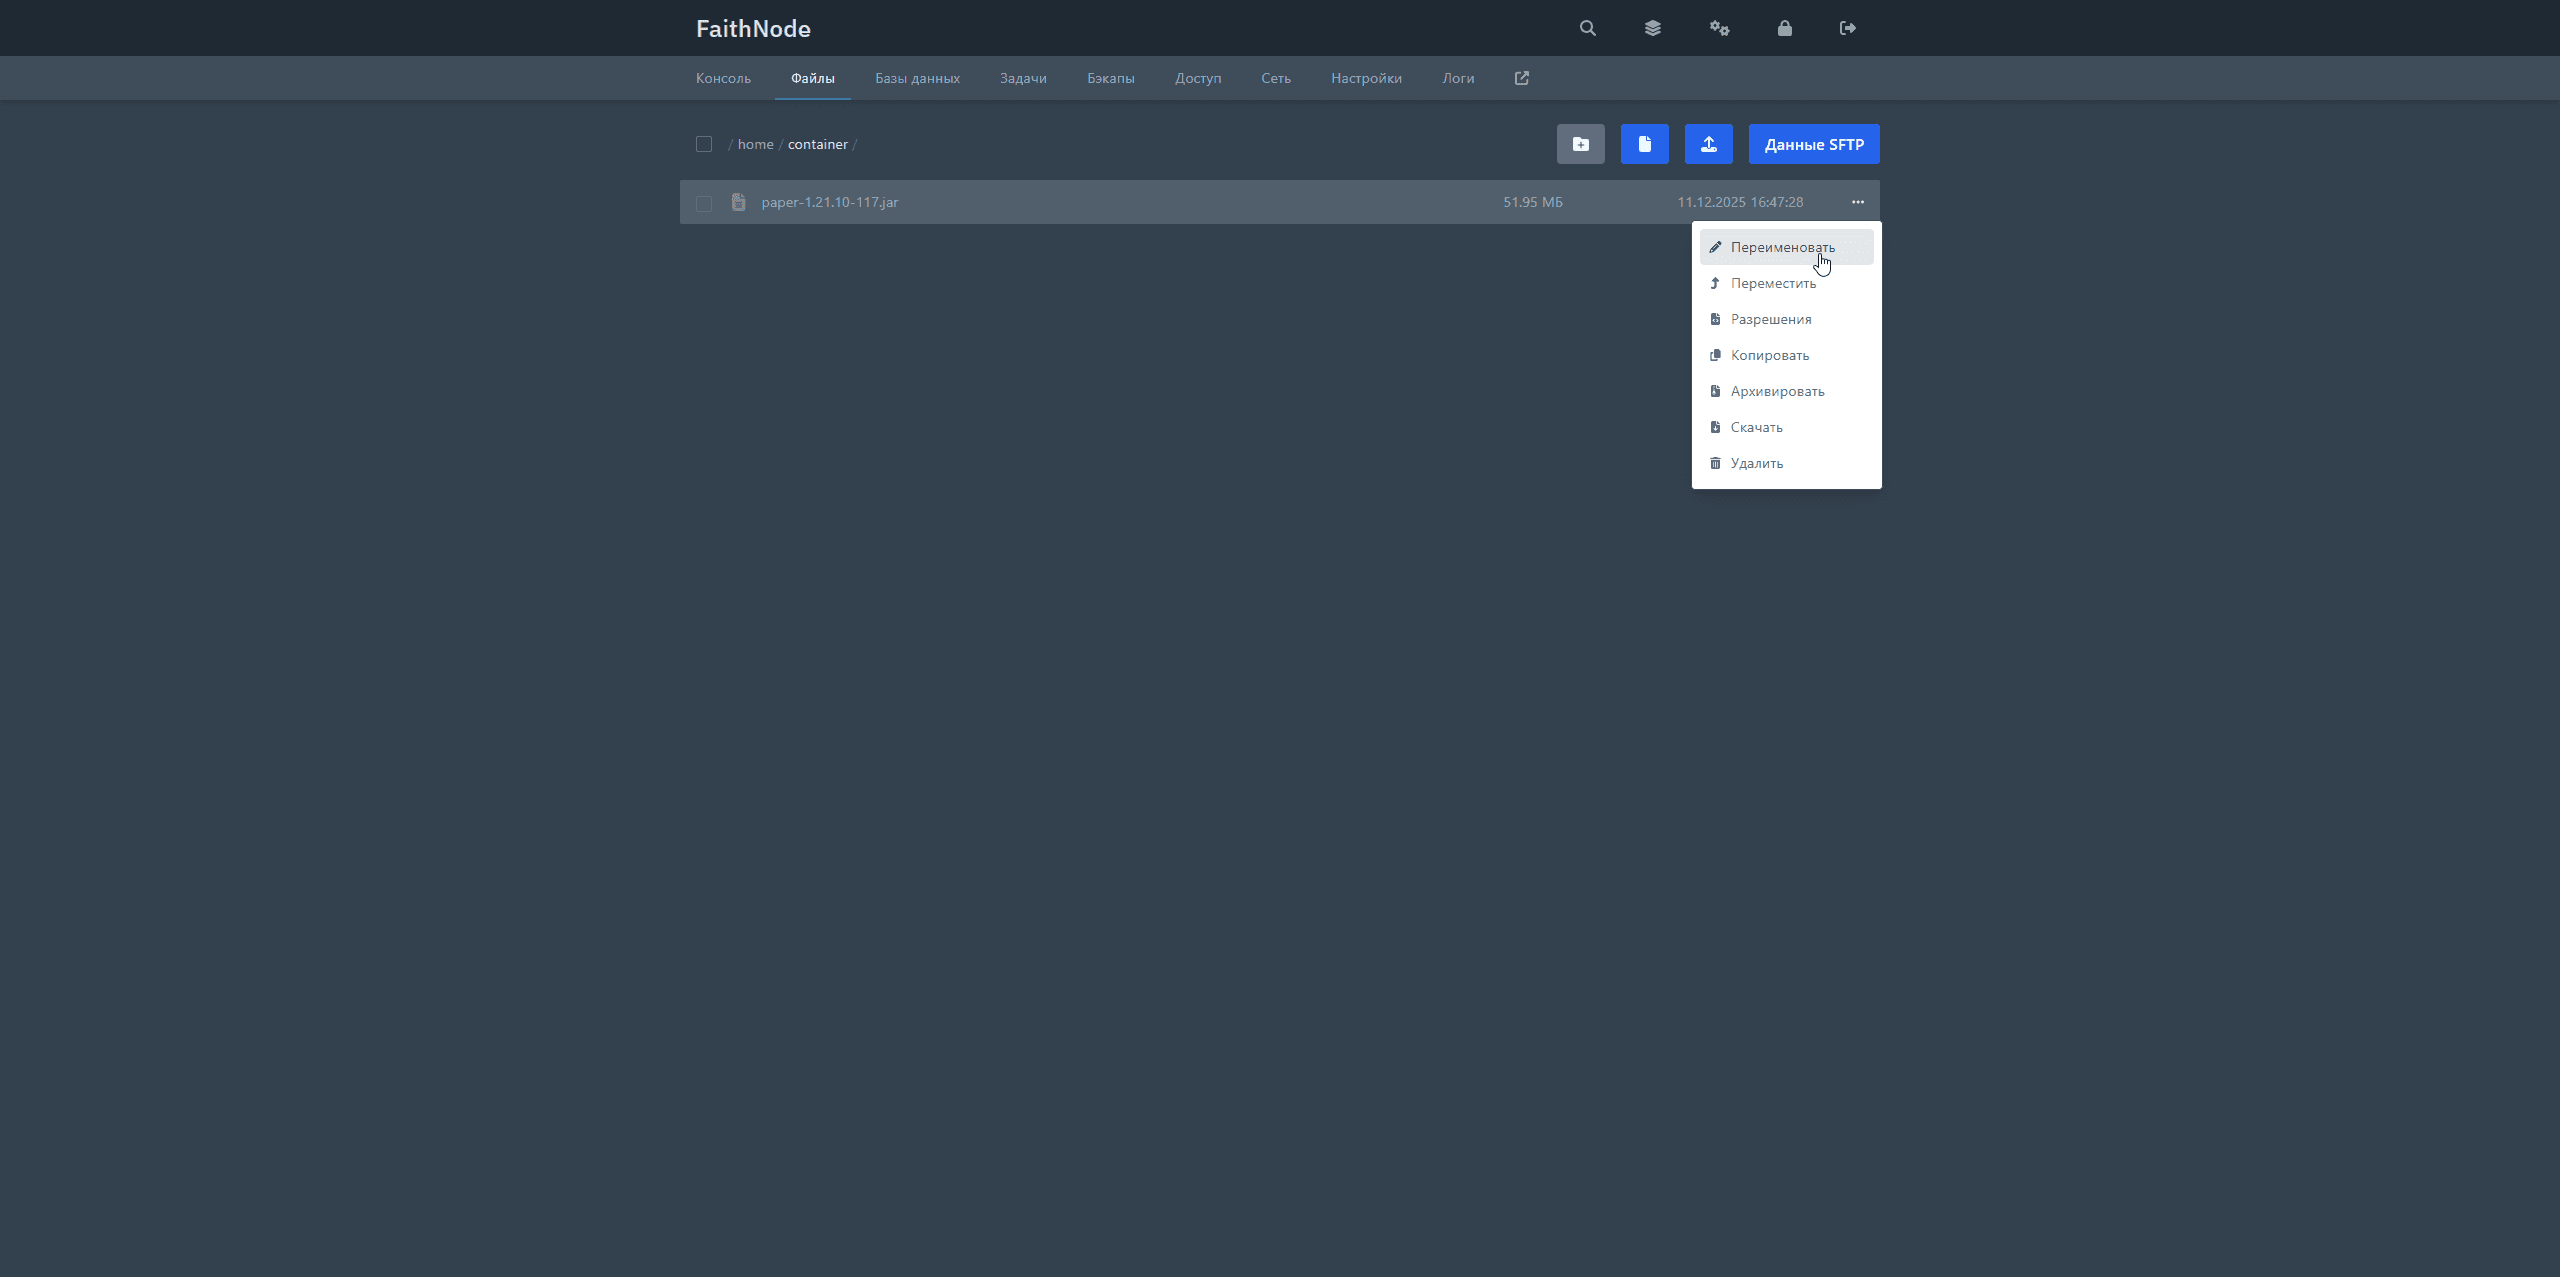
Task: Open external link icon in tab bar
Action: 1521,78
